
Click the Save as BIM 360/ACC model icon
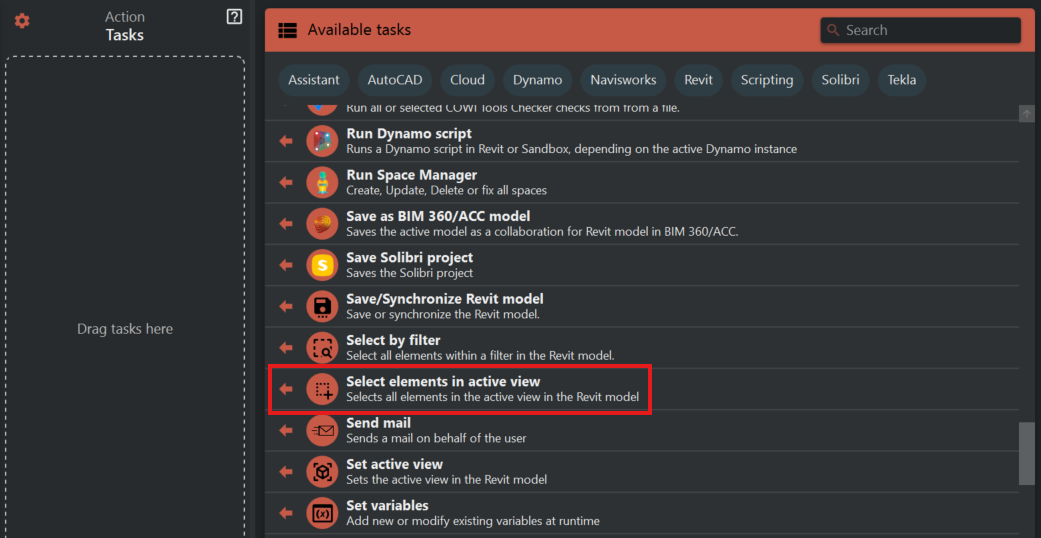(323, 224)
